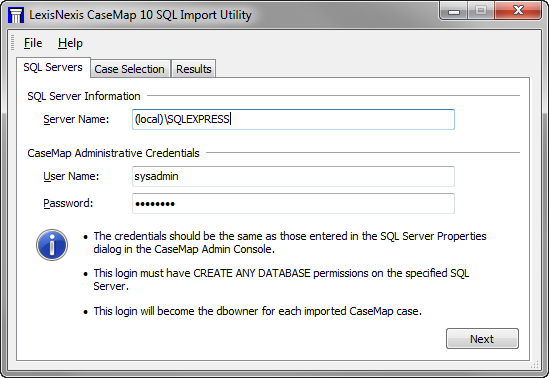Open the Help menu
Screen dimensions: 549x378
coord(70,43)
